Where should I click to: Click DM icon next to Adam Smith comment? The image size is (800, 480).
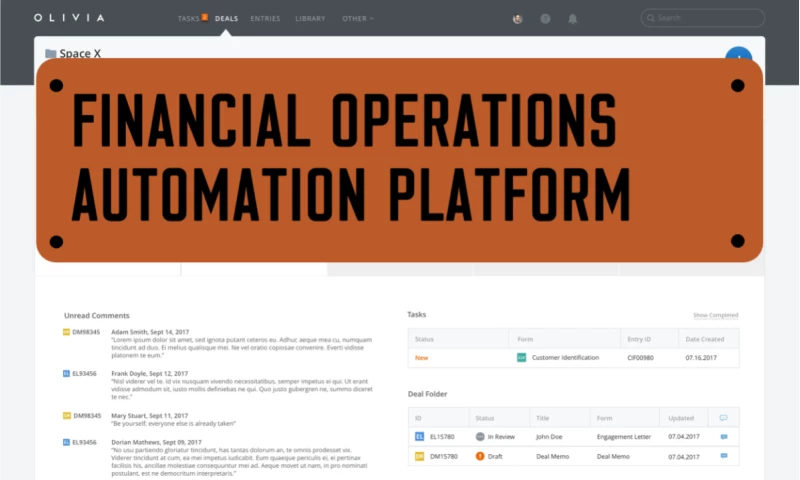[66, 332]
